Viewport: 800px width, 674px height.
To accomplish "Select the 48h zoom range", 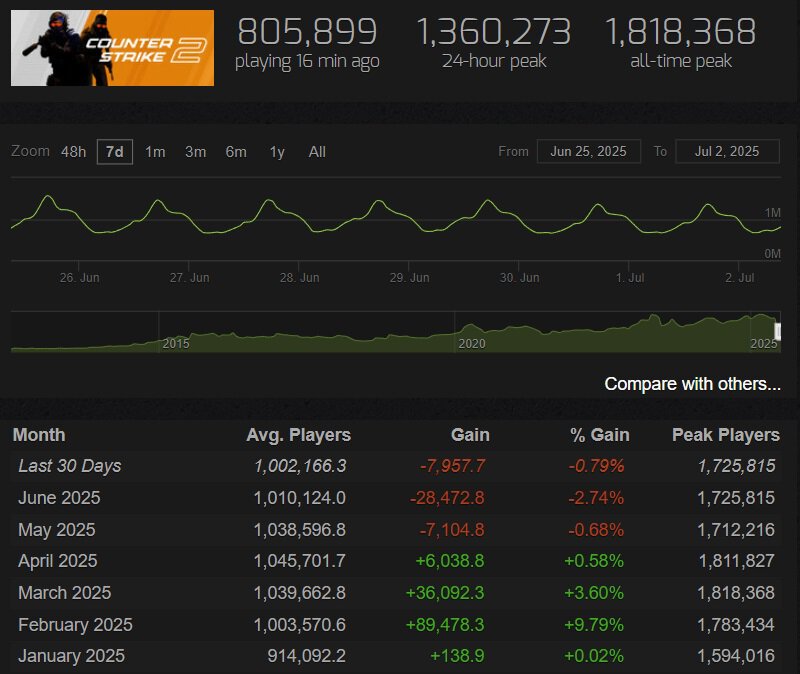I will [x=73, y=152].
